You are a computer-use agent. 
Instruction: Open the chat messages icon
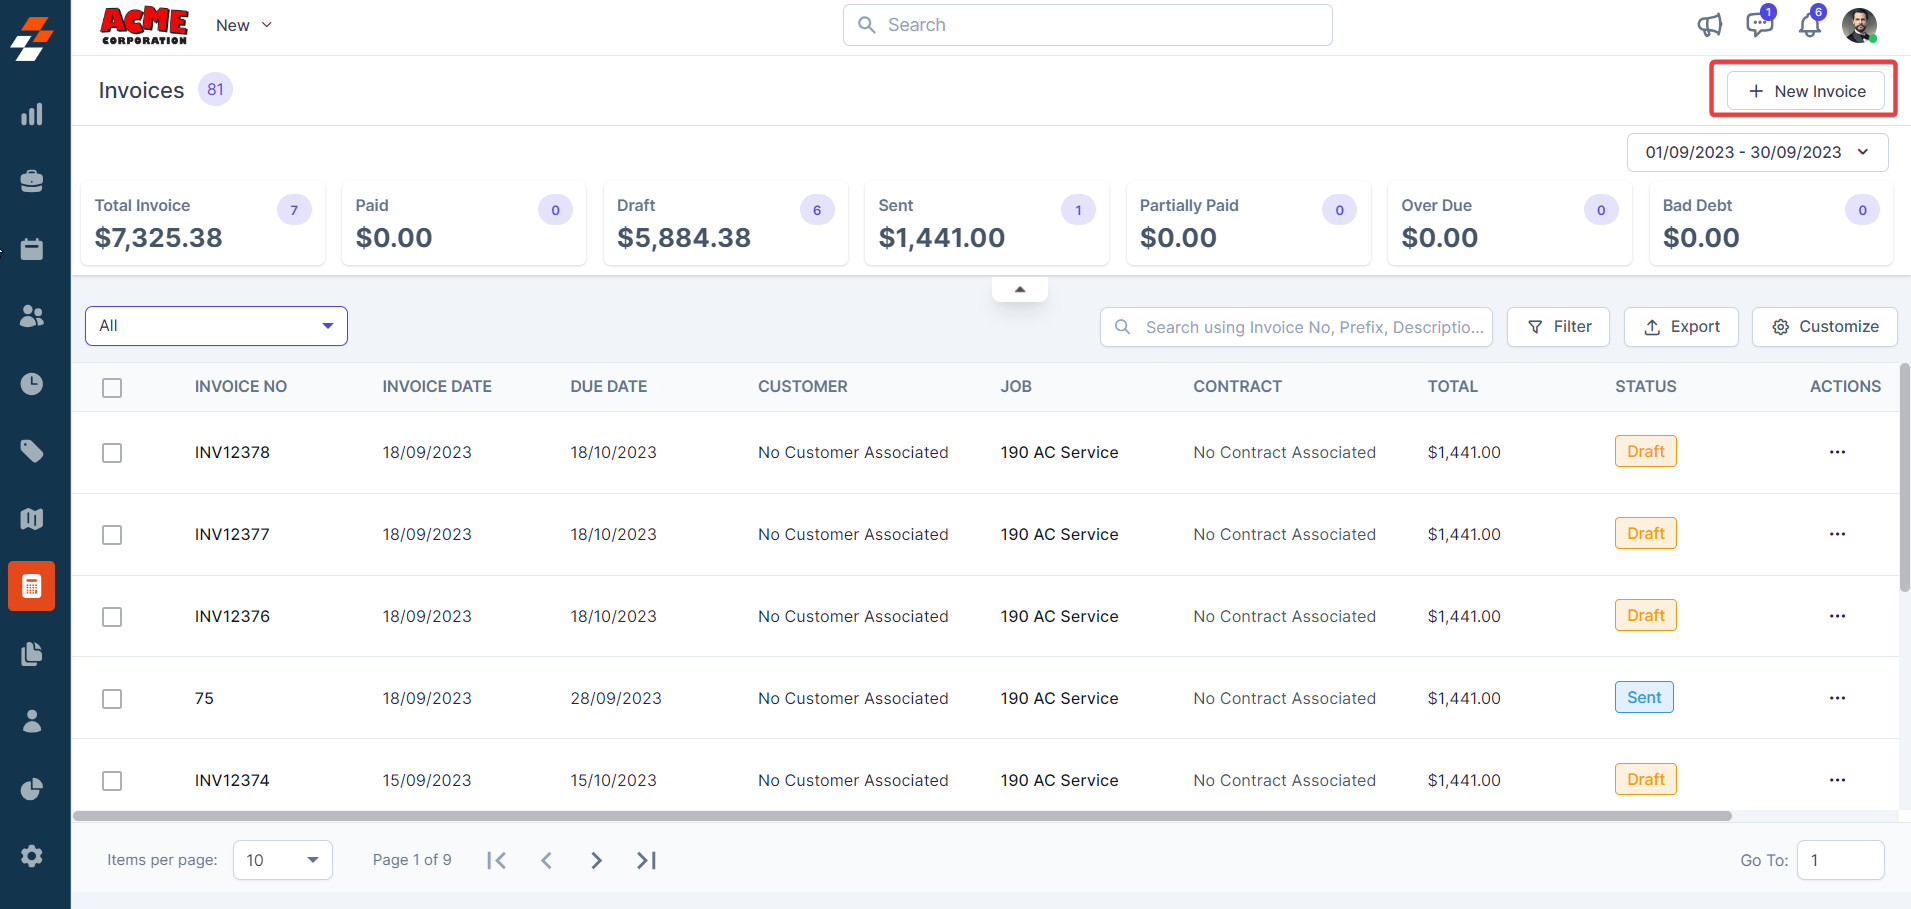coord(1759,25)
